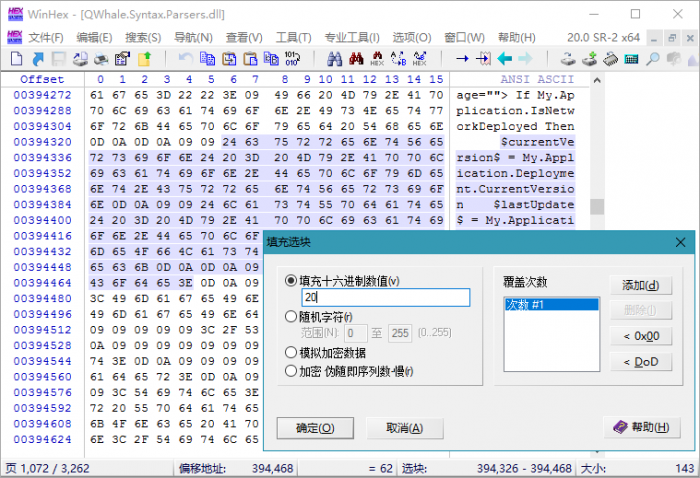Click the cyan Back arrow icon
This screenshot has height=478, width=700.
(505, 59)
